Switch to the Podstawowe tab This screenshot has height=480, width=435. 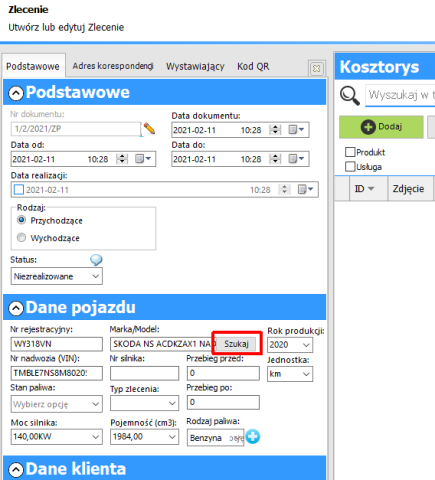tap(33, 66)
